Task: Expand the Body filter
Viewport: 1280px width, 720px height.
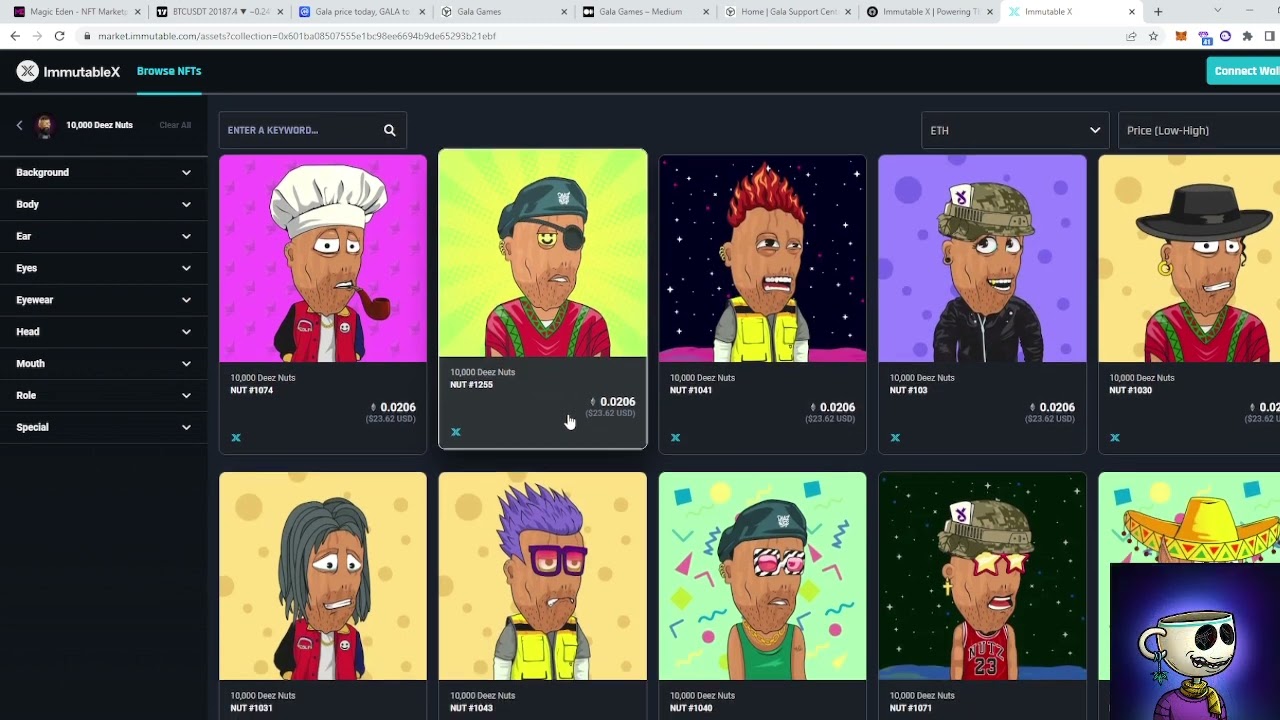Action: pyautogui.click(x=103, y=205)
